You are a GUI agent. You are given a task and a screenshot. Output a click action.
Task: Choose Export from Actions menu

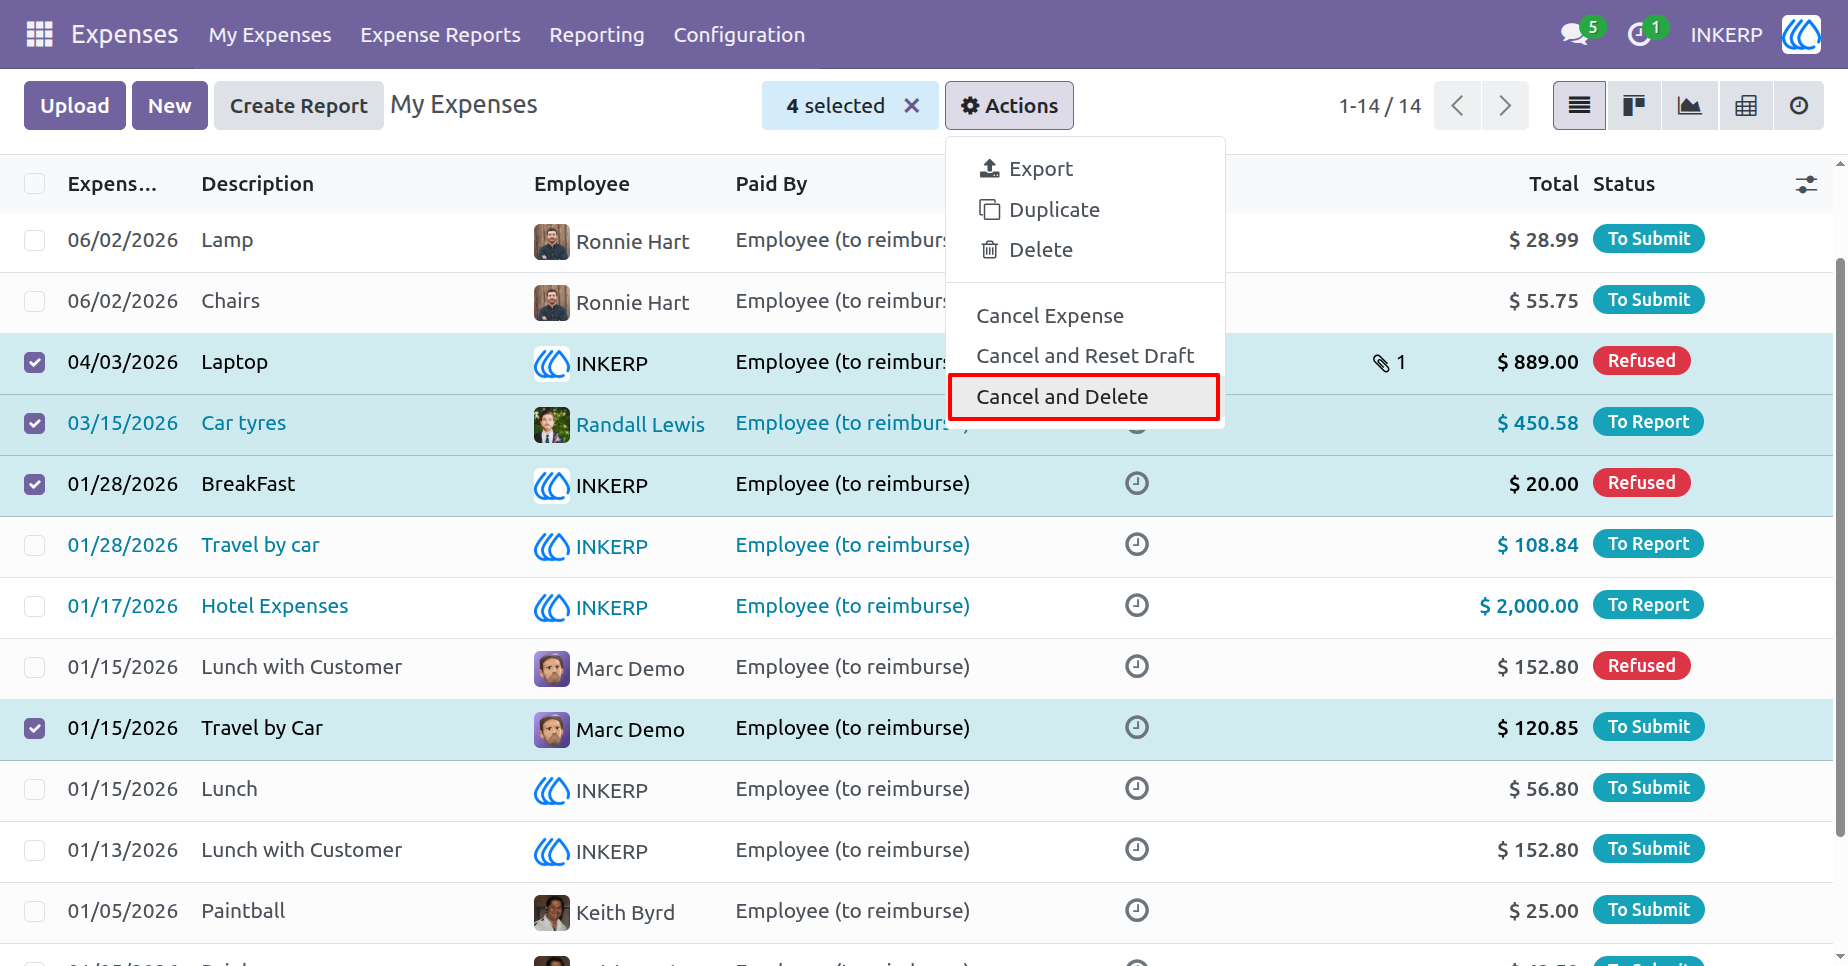click(x=1085, y=169)
